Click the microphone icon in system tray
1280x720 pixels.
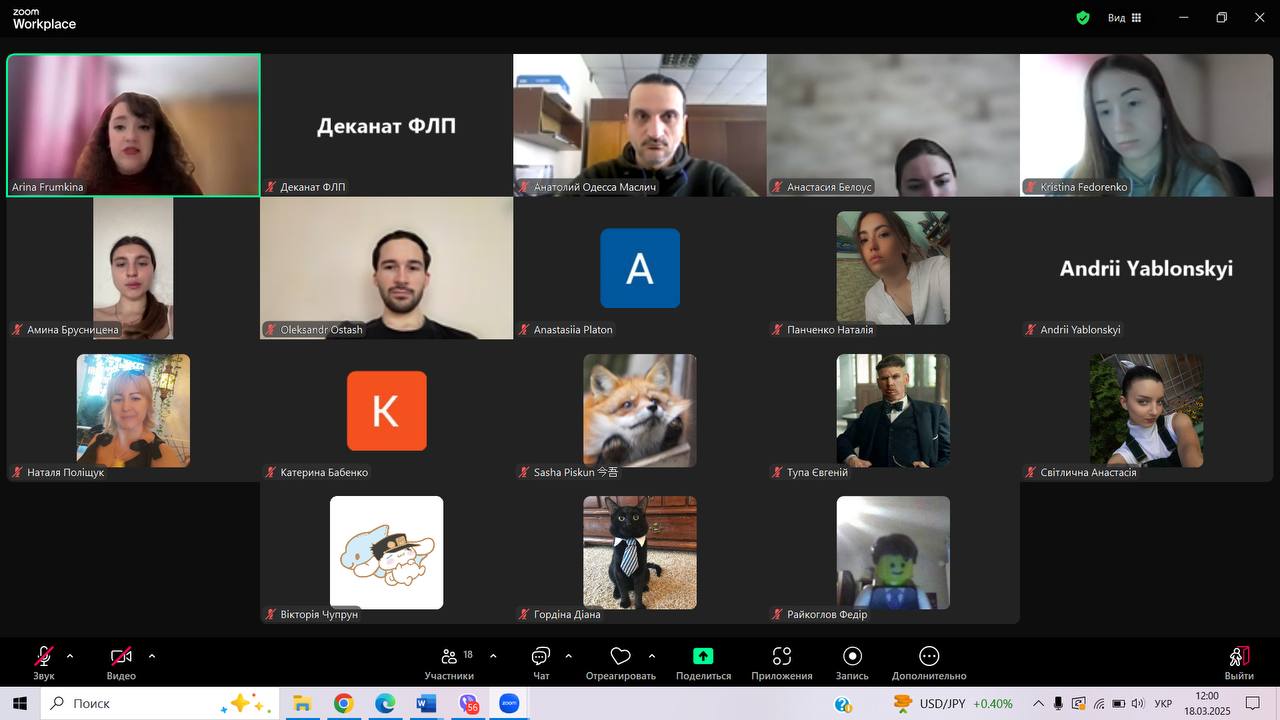1058,704
